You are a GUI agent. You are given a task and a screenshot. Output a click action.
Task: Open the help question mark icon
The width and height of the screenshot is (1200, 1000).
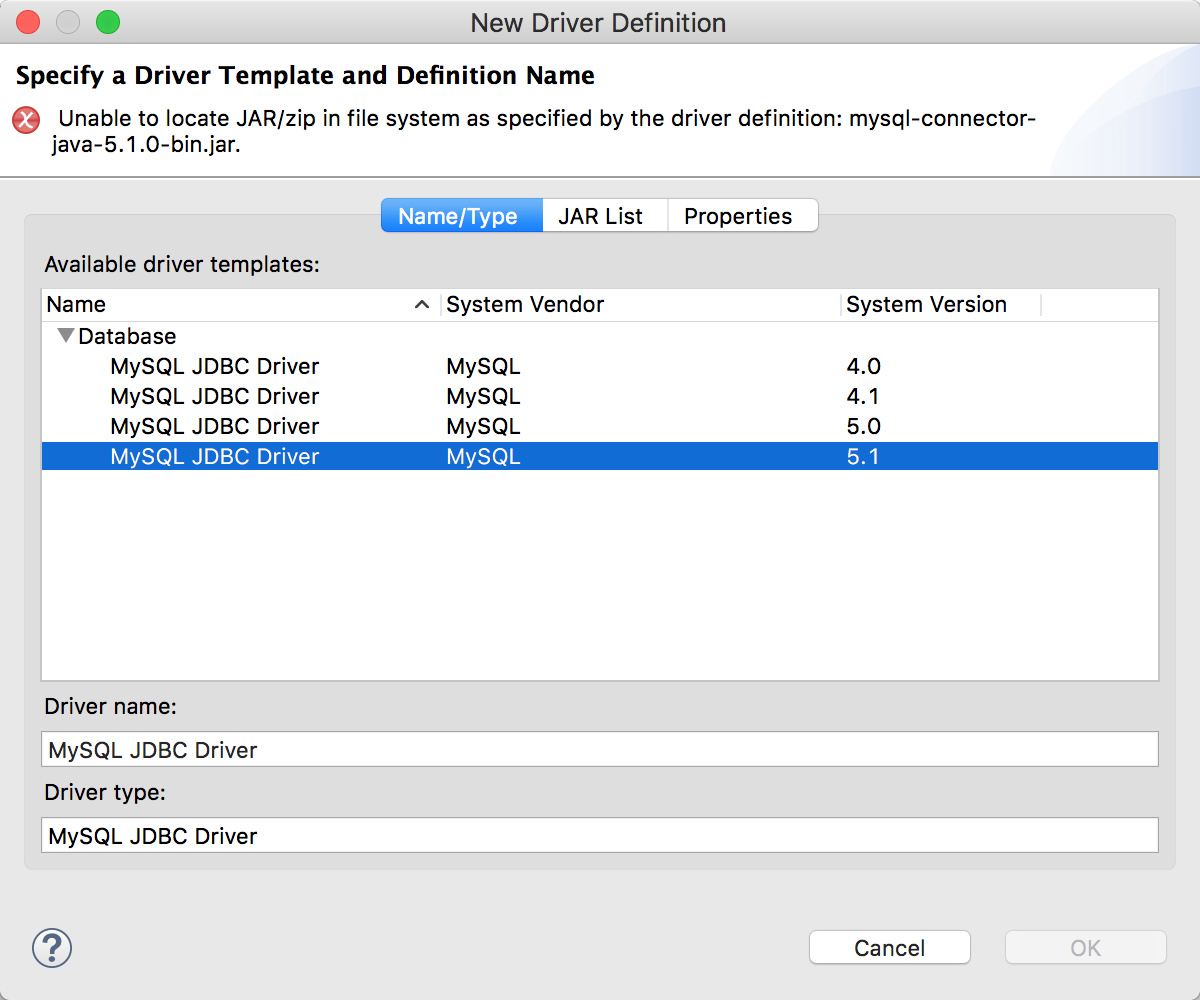coord(52,947)
